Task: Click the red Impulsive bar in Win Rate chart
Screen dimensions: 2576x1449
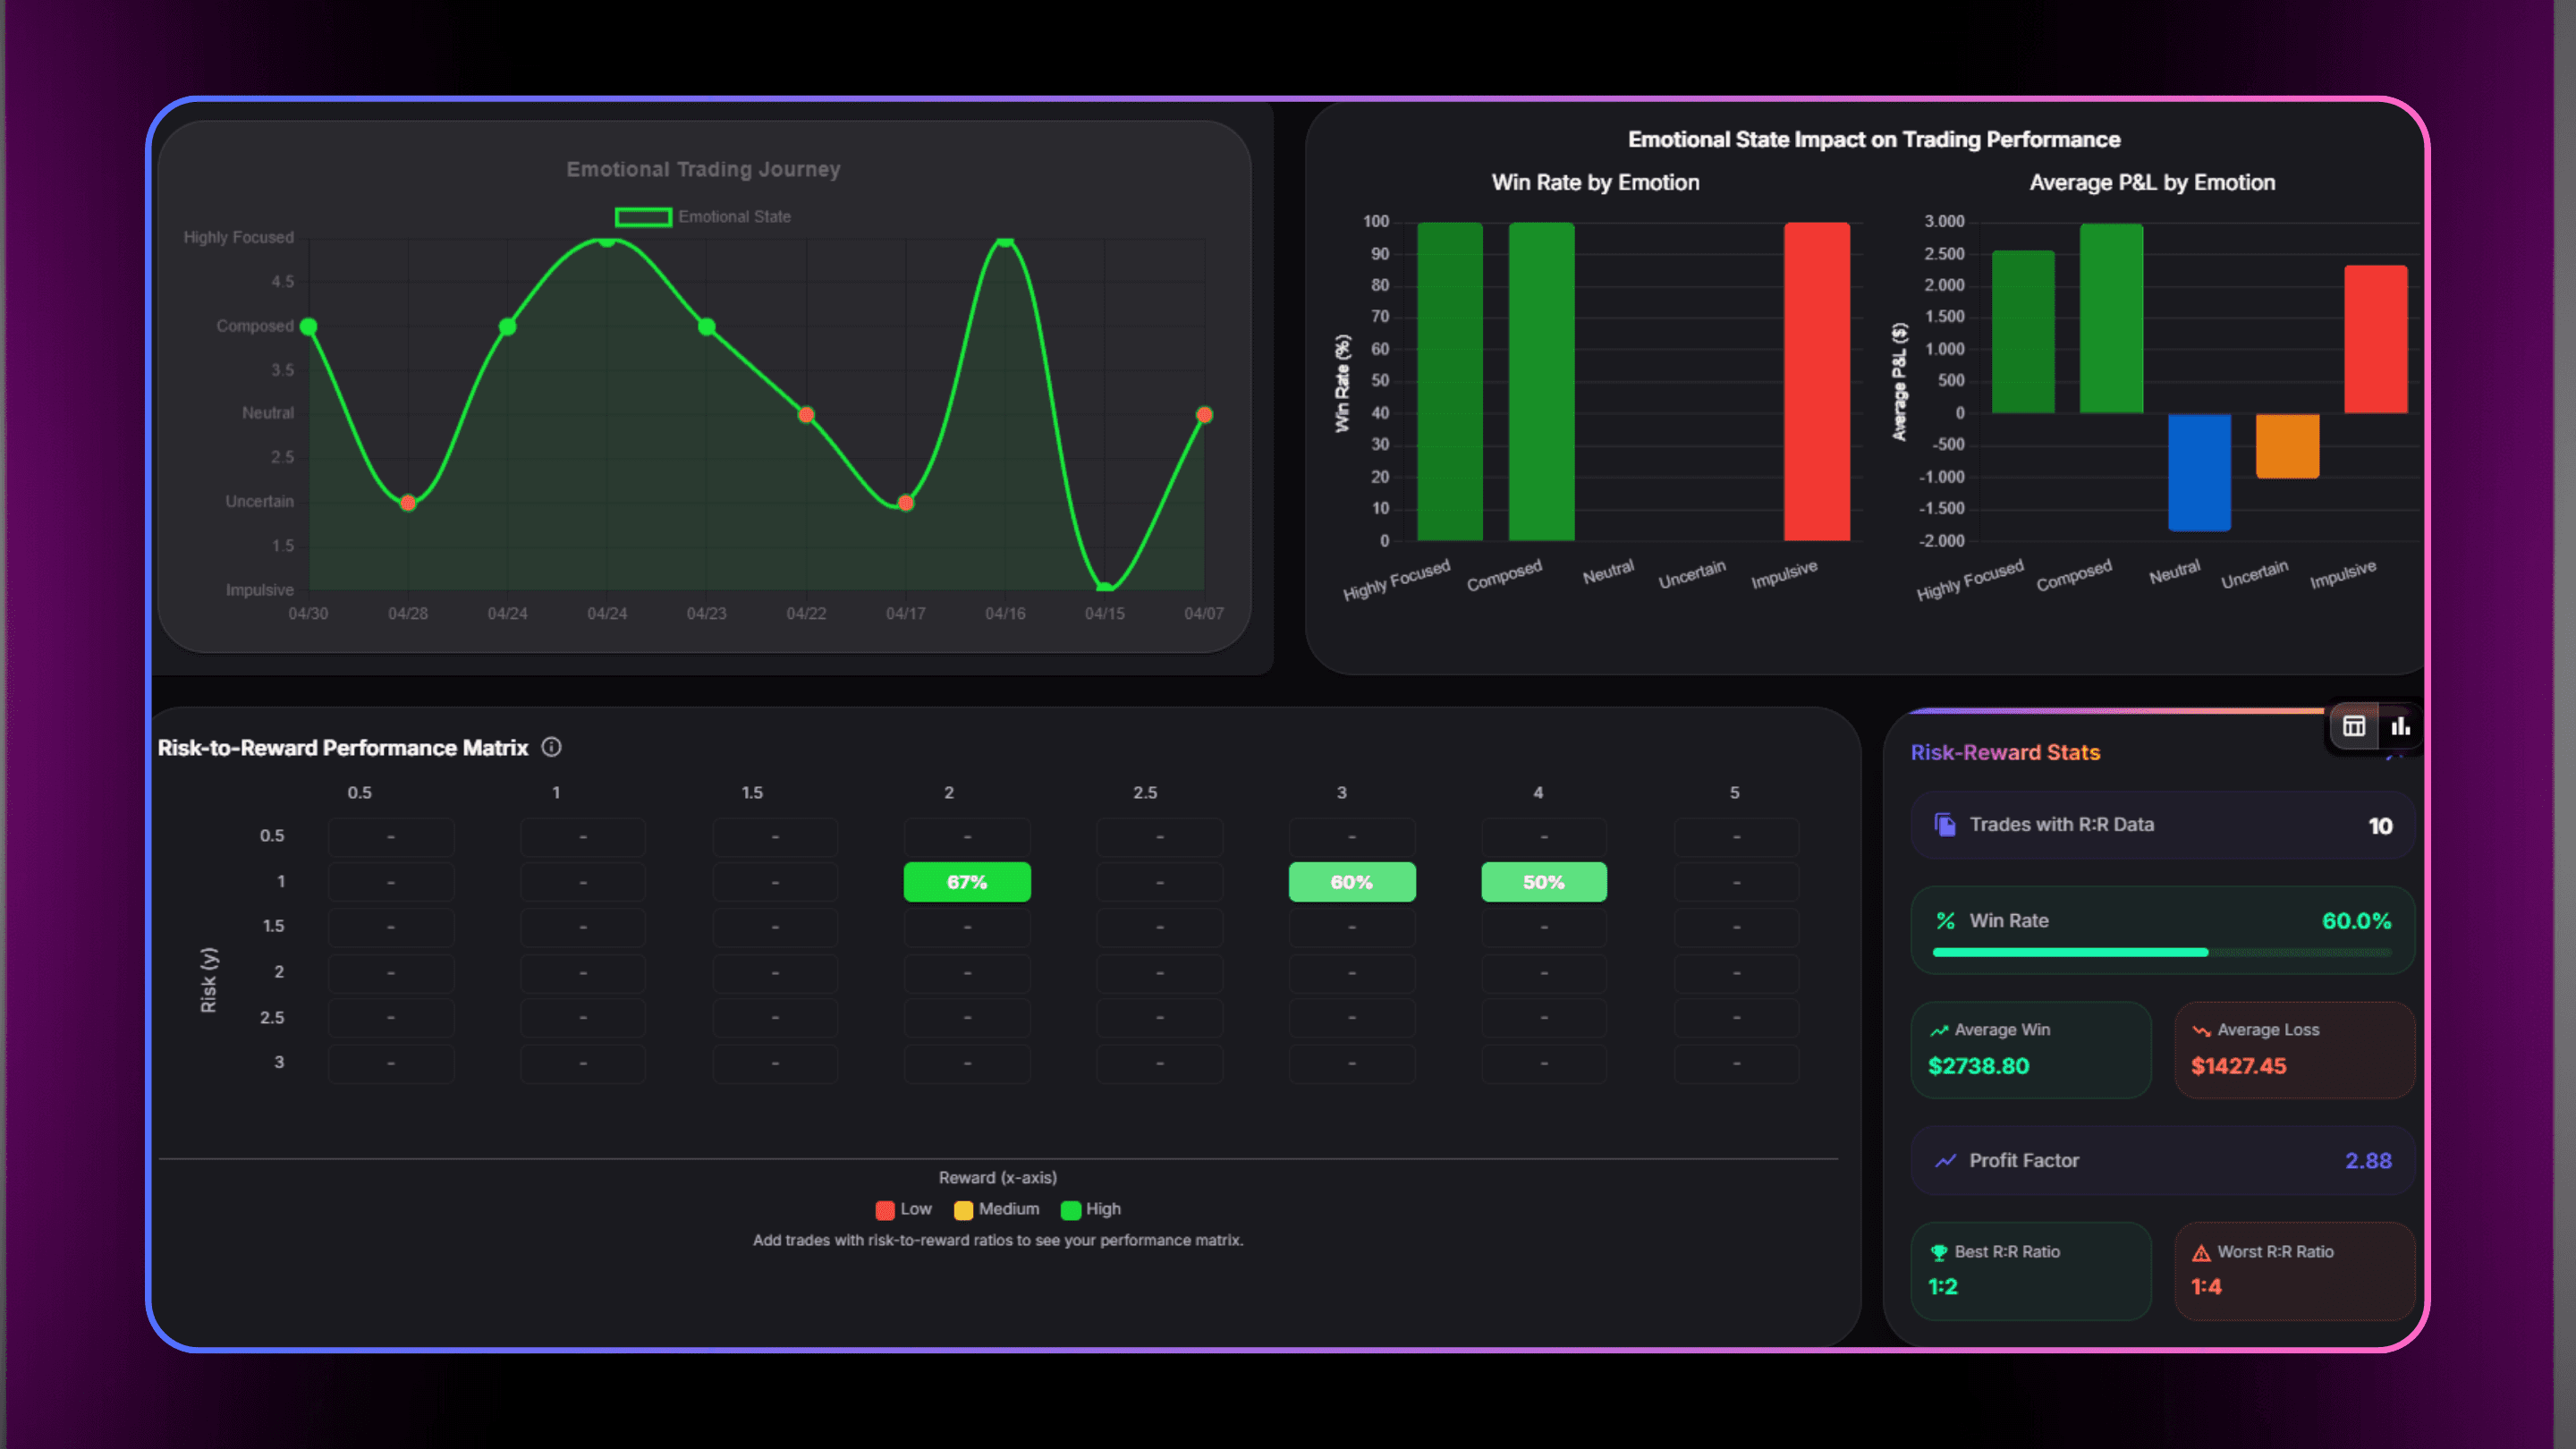Action: [1817, 382]
